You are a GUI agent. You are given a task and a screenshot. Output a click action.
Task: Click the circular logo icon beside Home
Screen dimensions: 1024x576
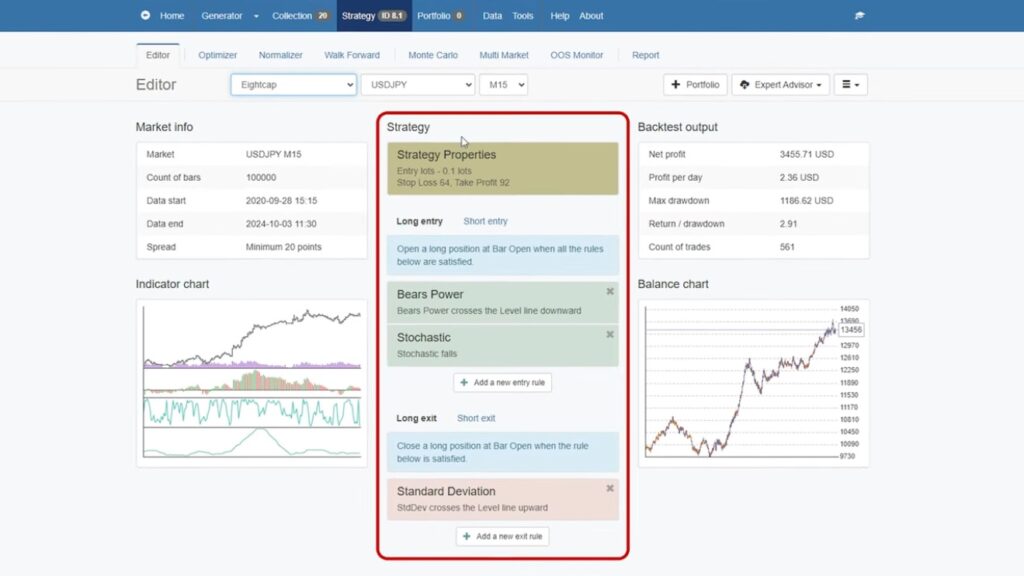(145, 16)
